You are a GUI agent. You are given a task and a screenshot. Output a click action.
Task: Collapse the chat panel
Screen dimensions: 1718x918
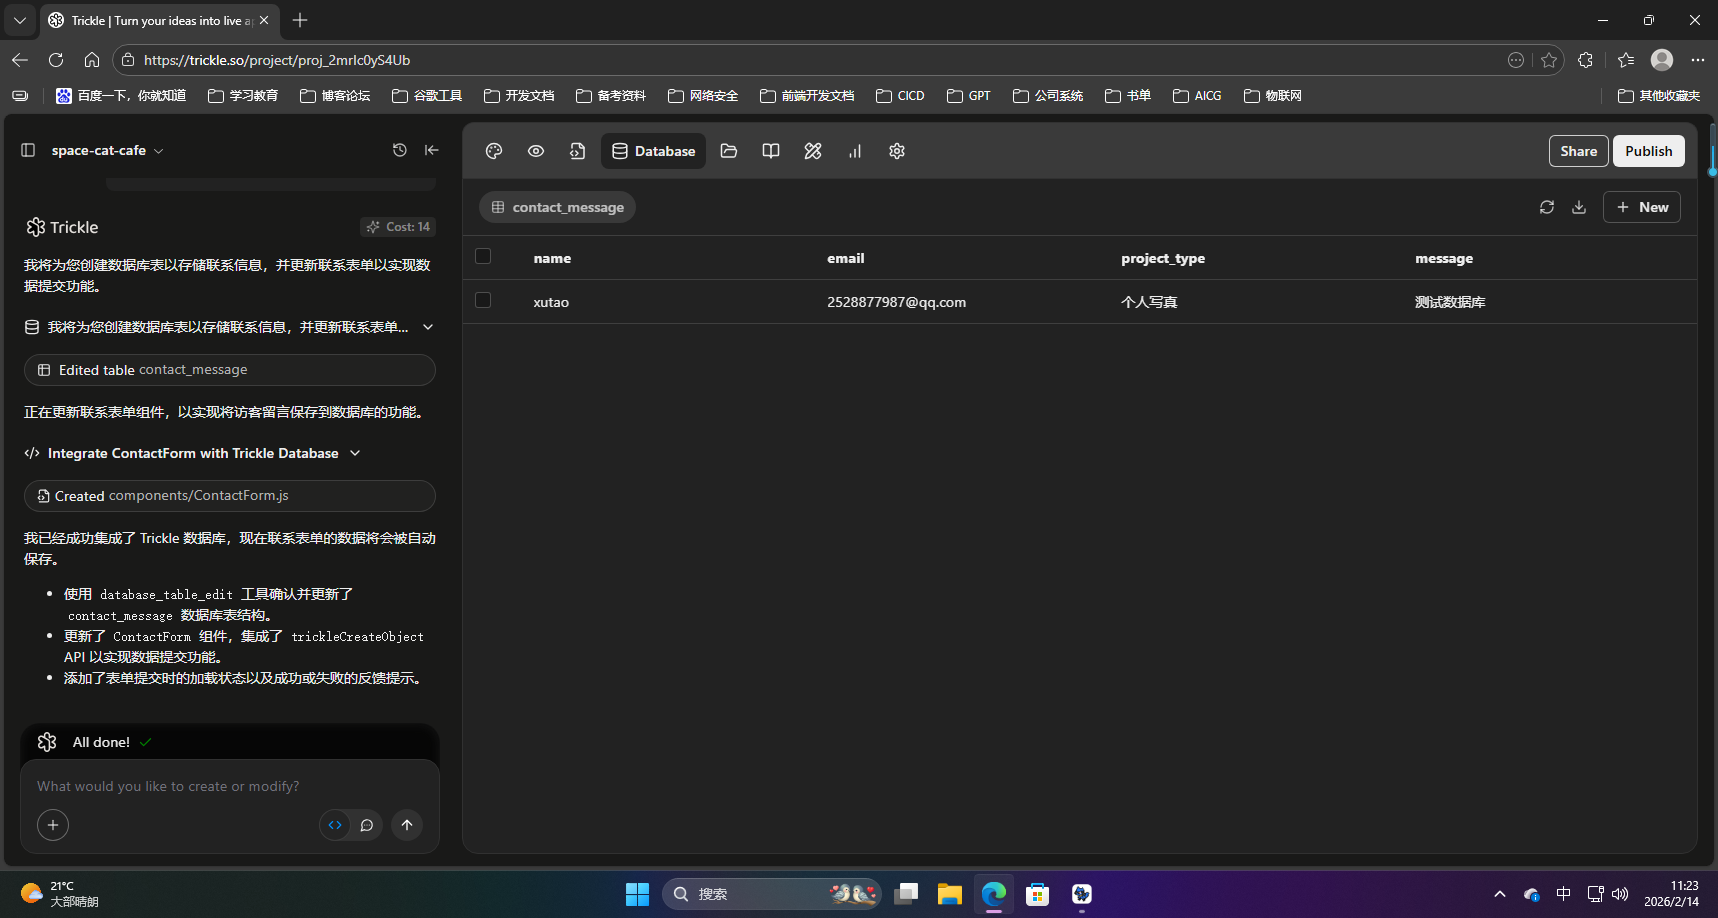click(432, 150)
